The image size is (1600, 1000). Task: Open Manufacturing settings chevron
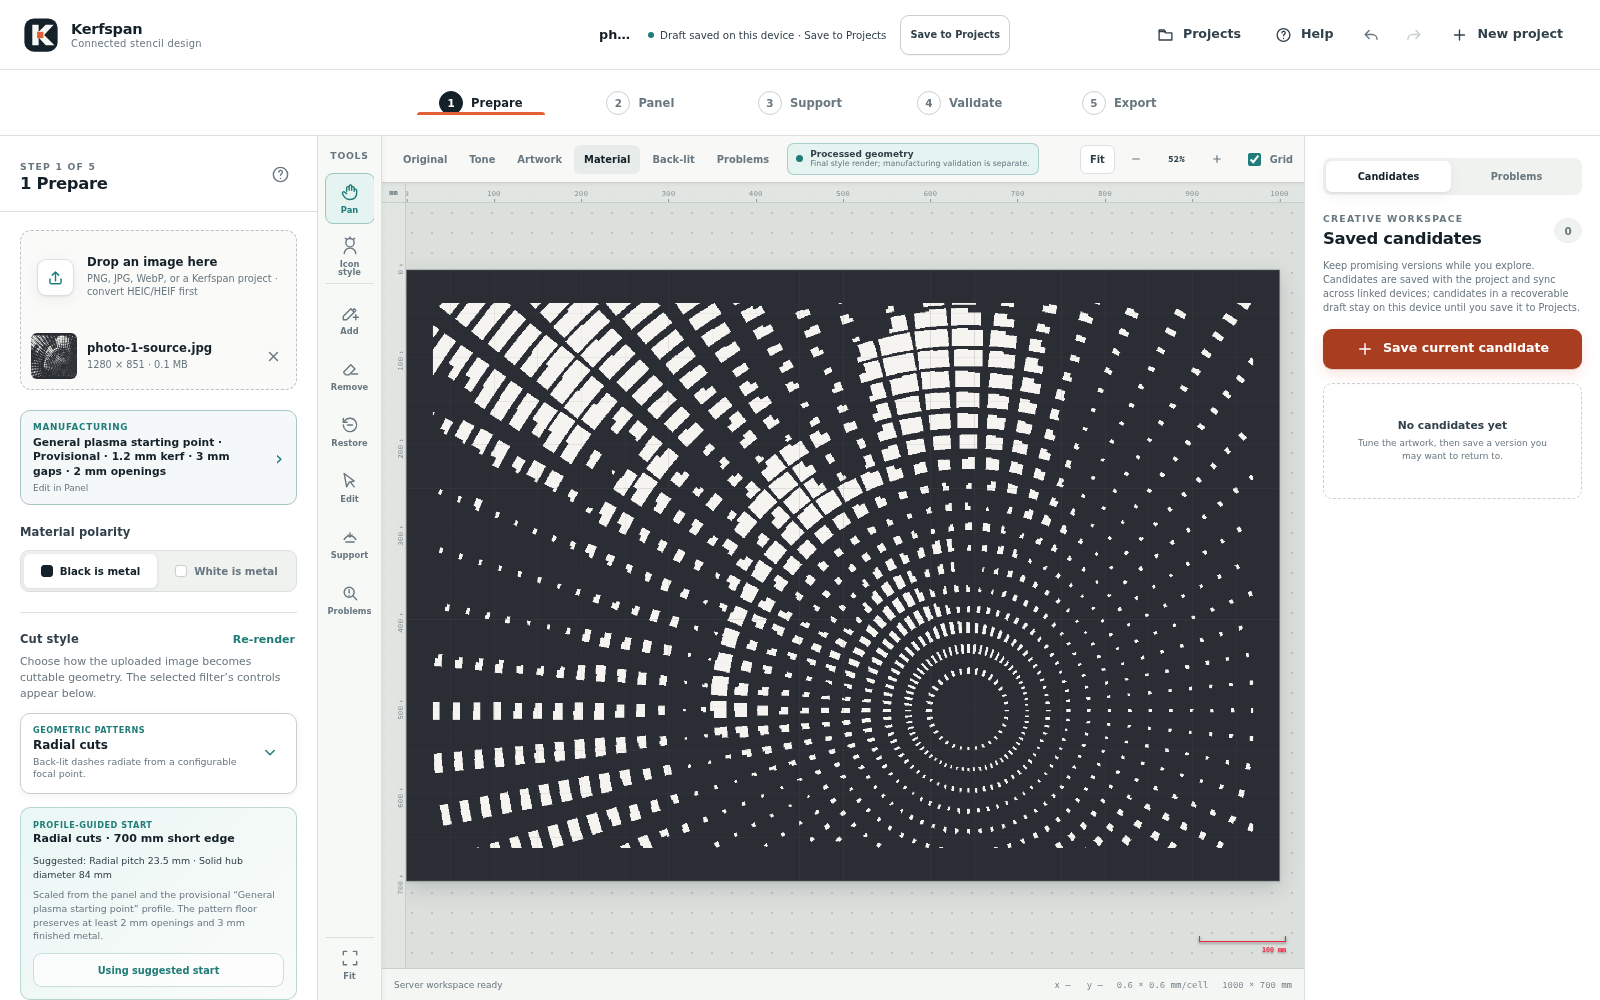279,459
